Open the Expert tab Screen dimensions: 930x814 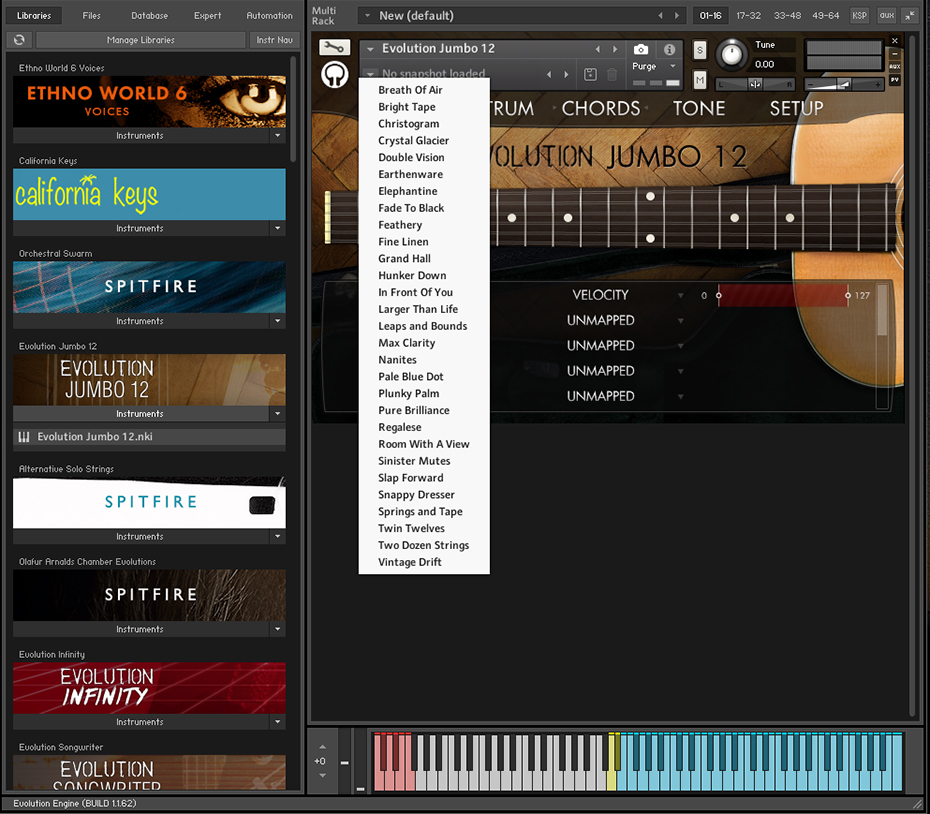click(207, 15)
